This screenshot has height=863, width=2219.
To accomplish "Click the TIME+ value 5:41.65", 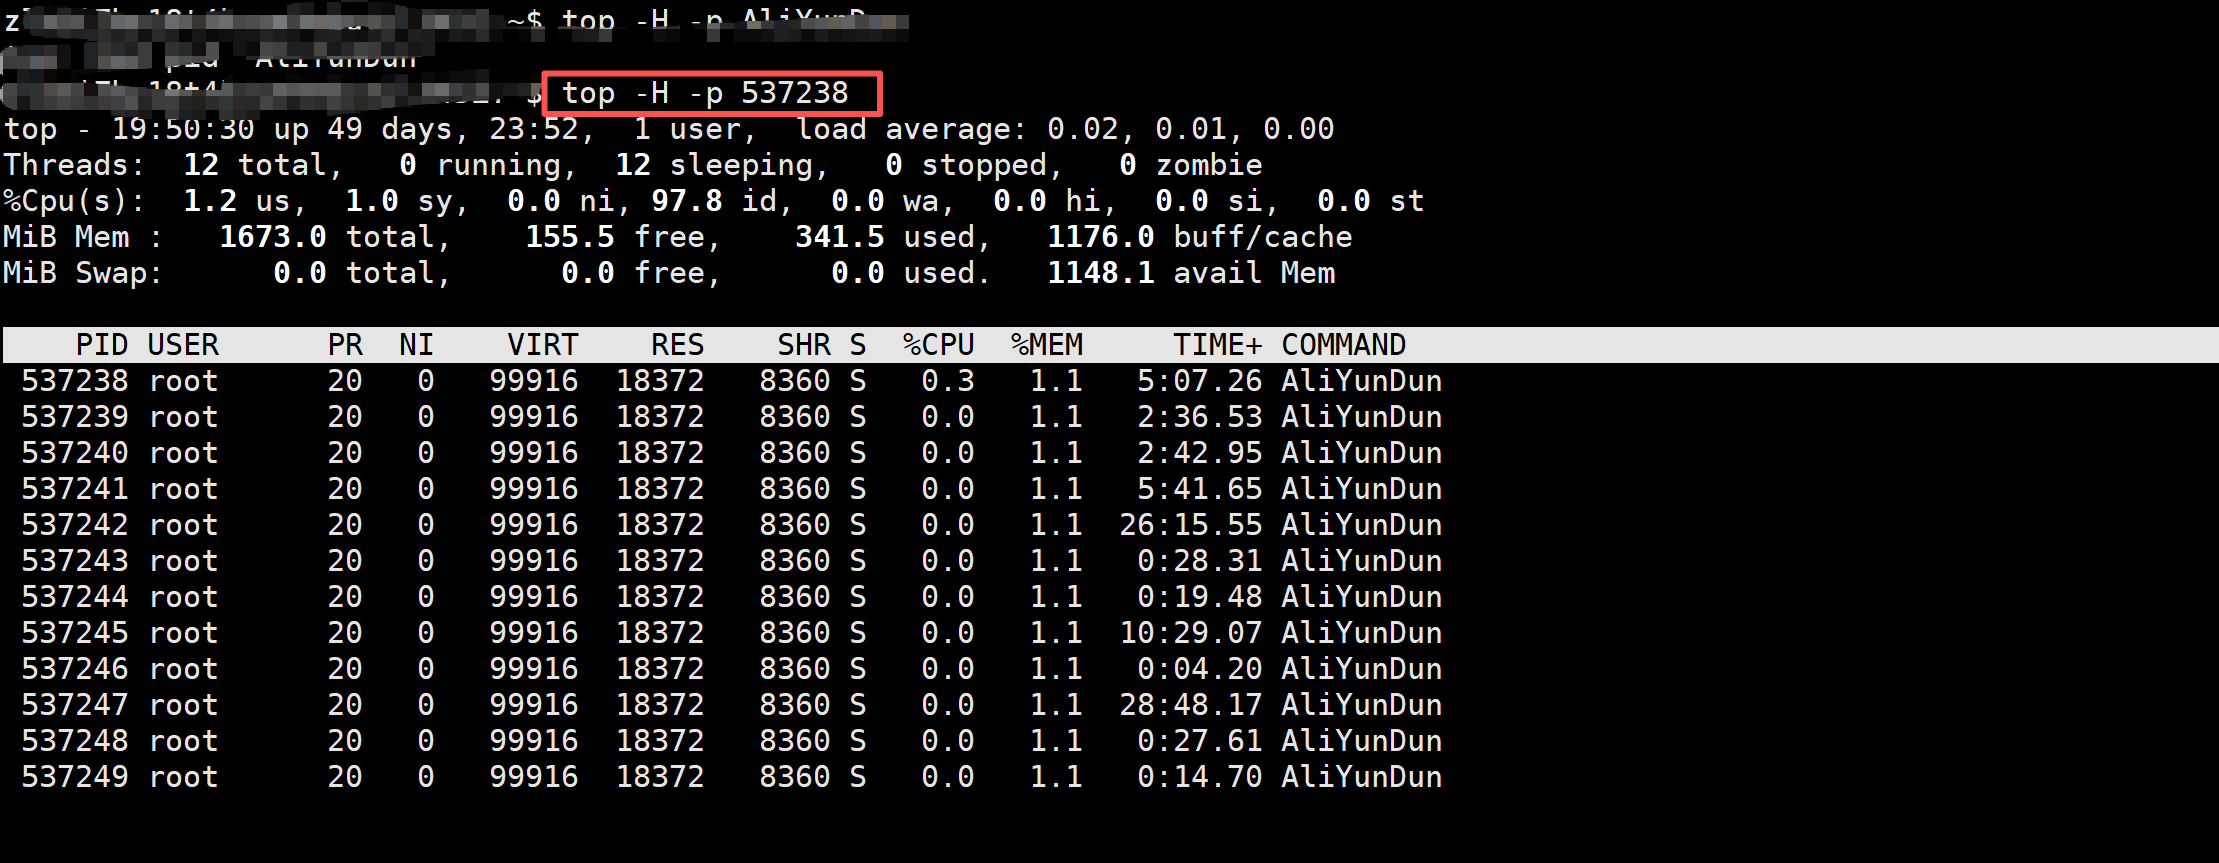I will 1199,489.
